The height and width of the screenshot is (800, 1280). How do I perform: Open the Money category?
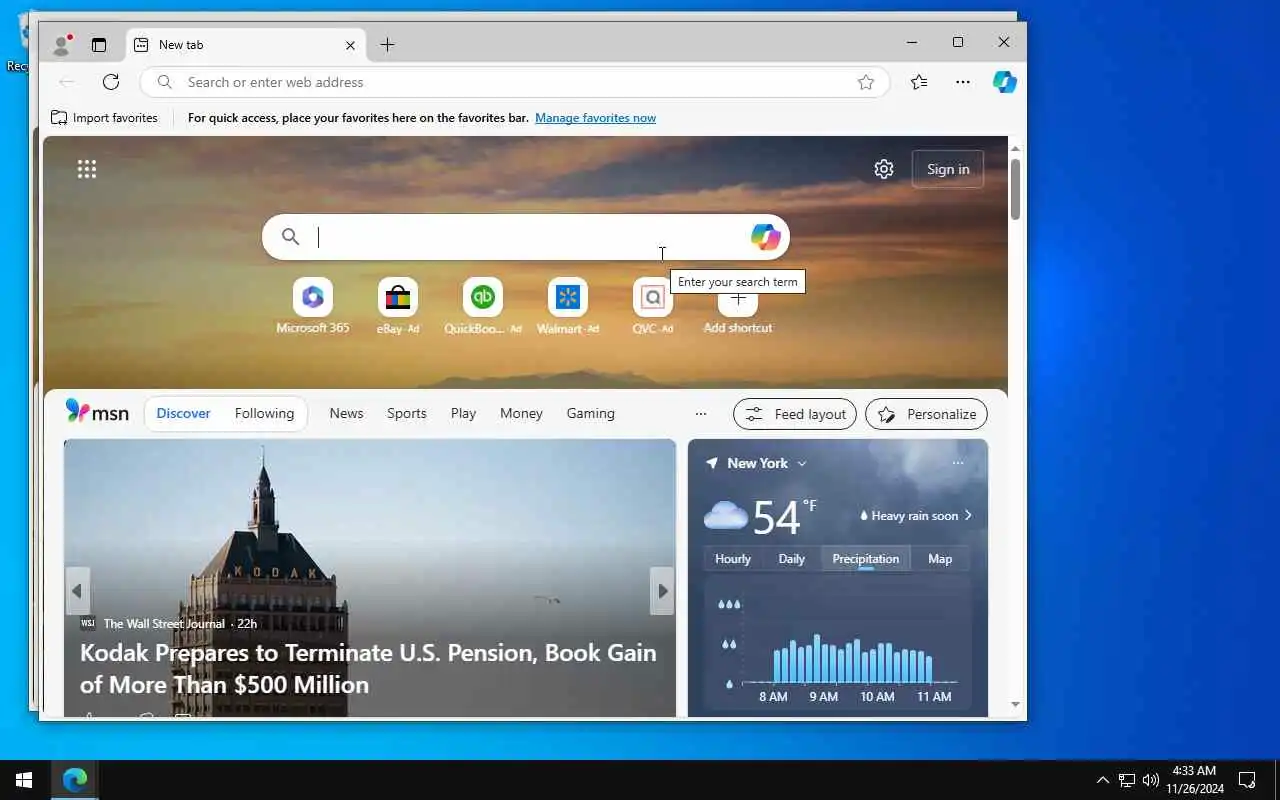[521, 413]
